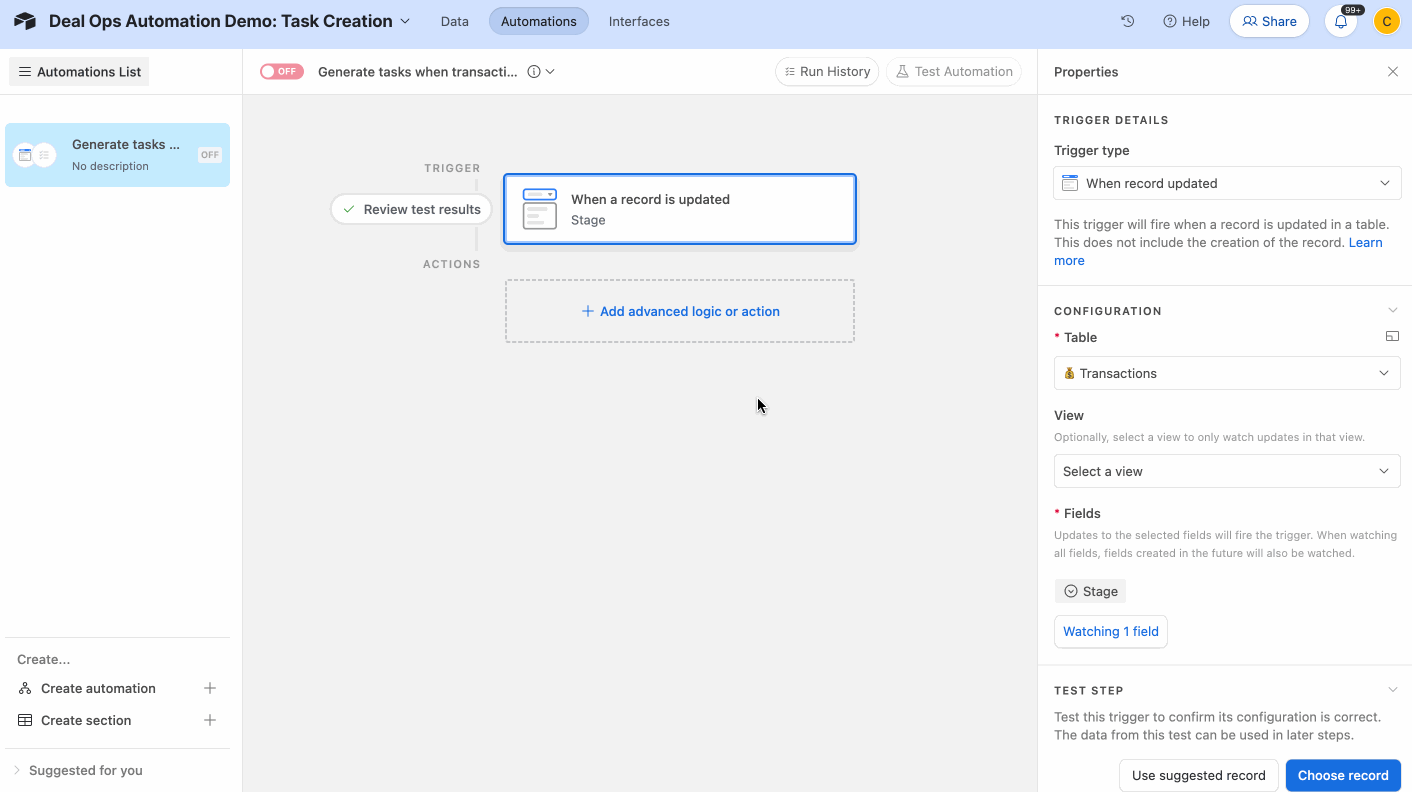Switch to the Interfaces tab

[x=639, y=21]
